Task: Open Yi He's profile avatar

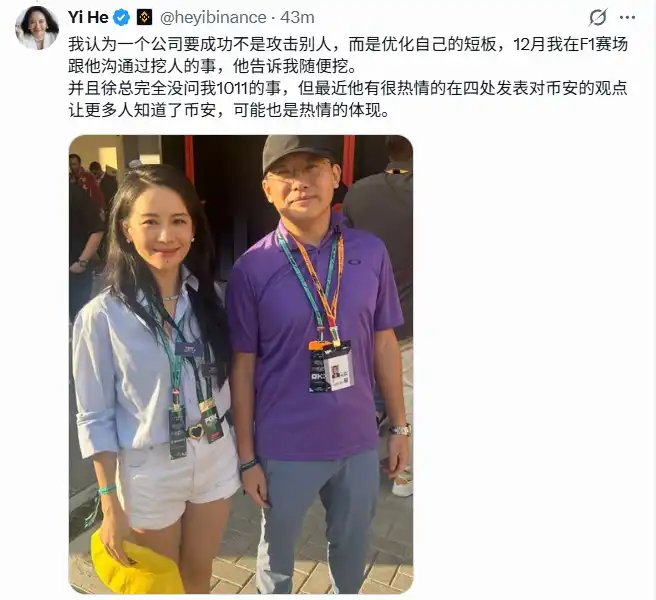Action: (37, 28)
